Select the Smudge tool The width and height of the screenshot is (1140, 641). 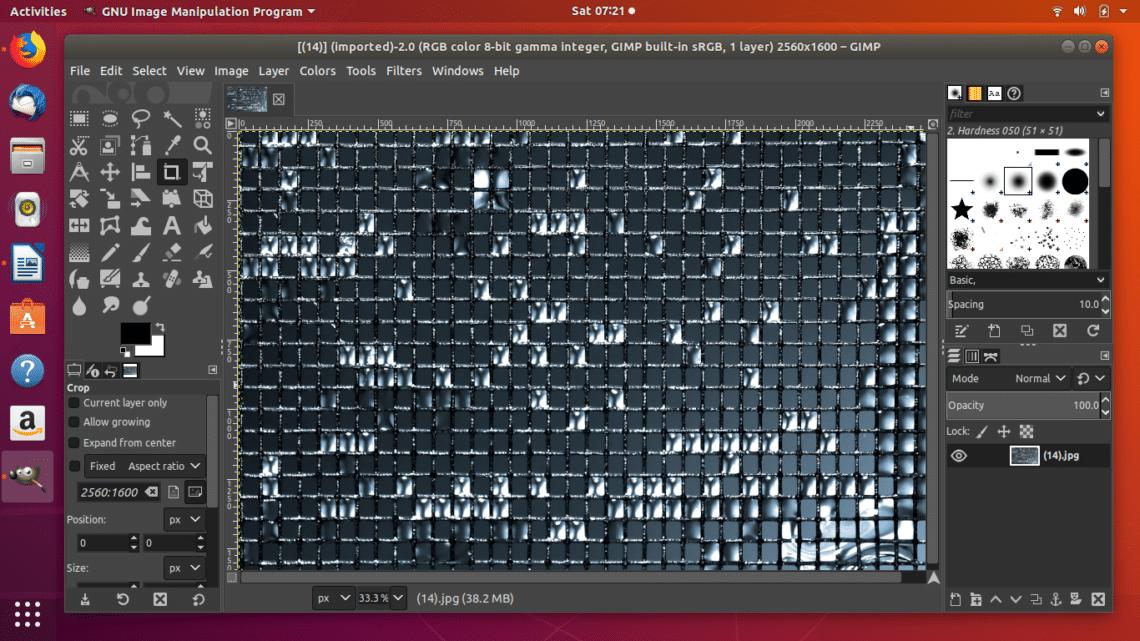click(110, 306)
